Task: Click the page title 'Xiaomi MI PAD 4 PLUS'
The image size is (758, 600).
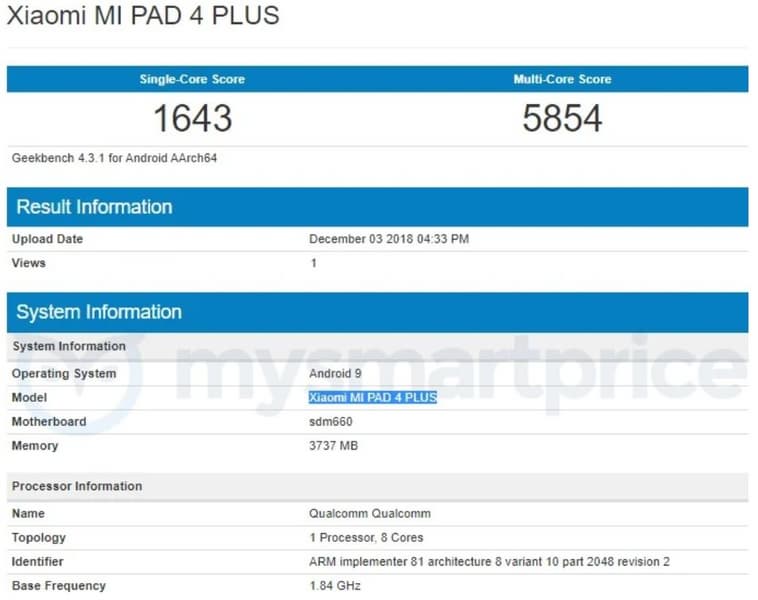Action: [143, 15]
